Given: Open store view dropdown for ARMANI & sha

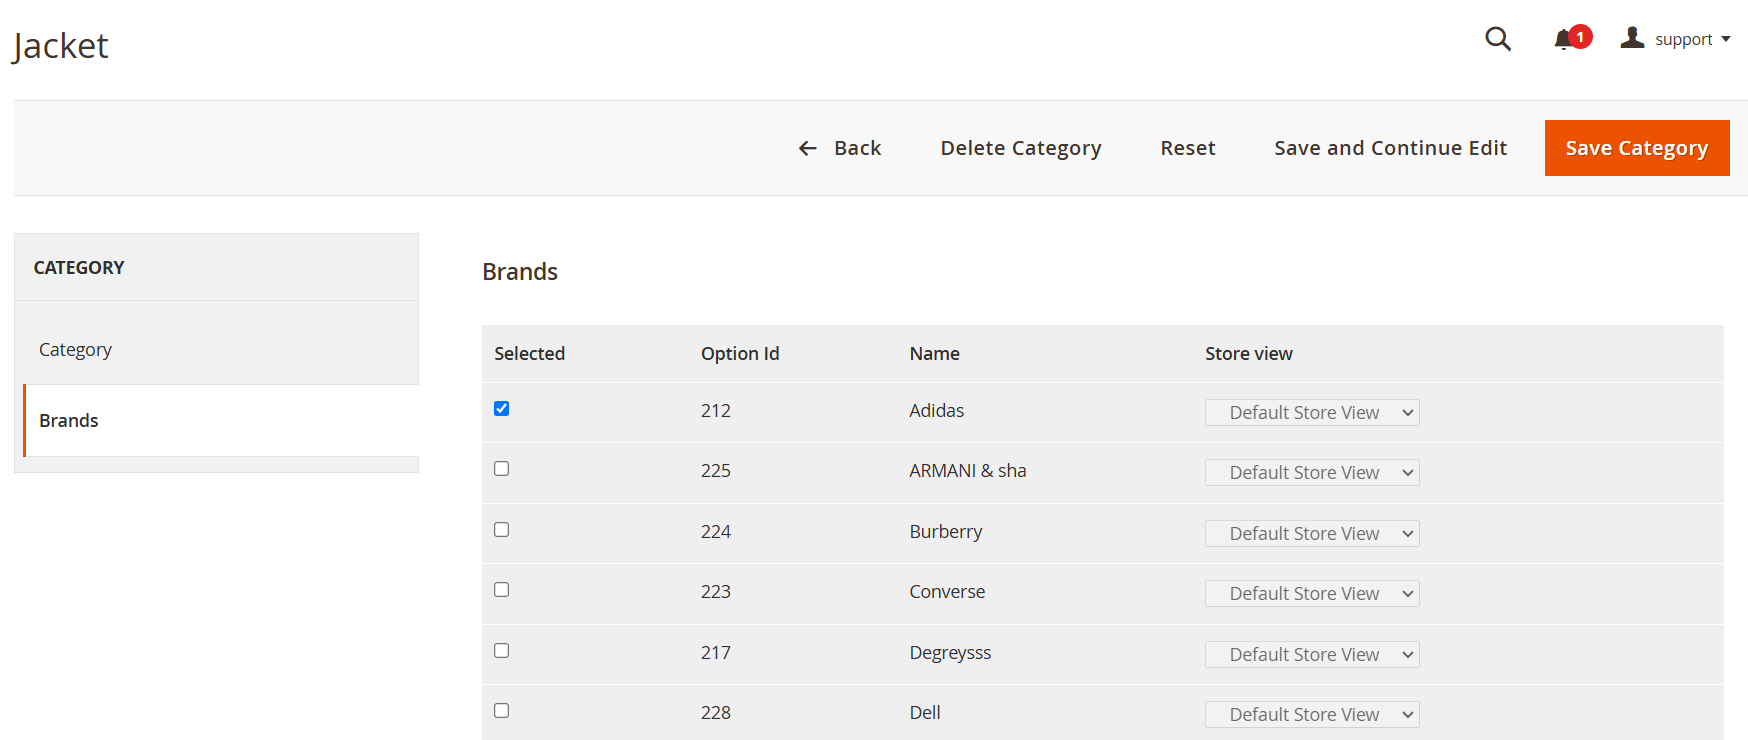Looking at the screenshot, I should (x=1312, y=473).
